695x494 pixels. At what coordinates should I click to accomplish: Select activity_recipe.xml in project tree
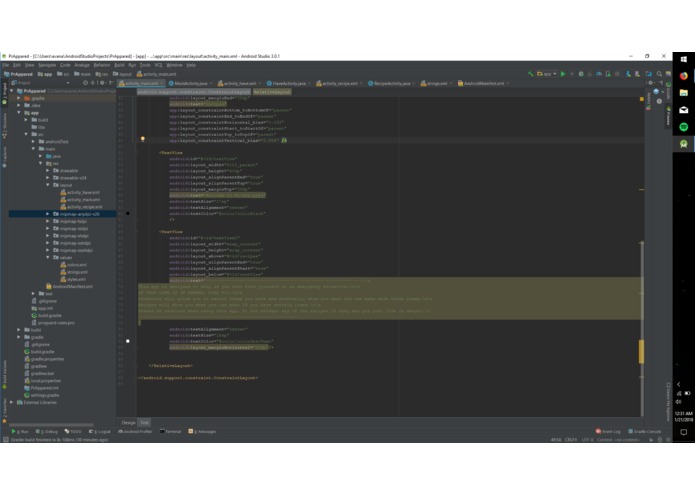pos(81,207)
